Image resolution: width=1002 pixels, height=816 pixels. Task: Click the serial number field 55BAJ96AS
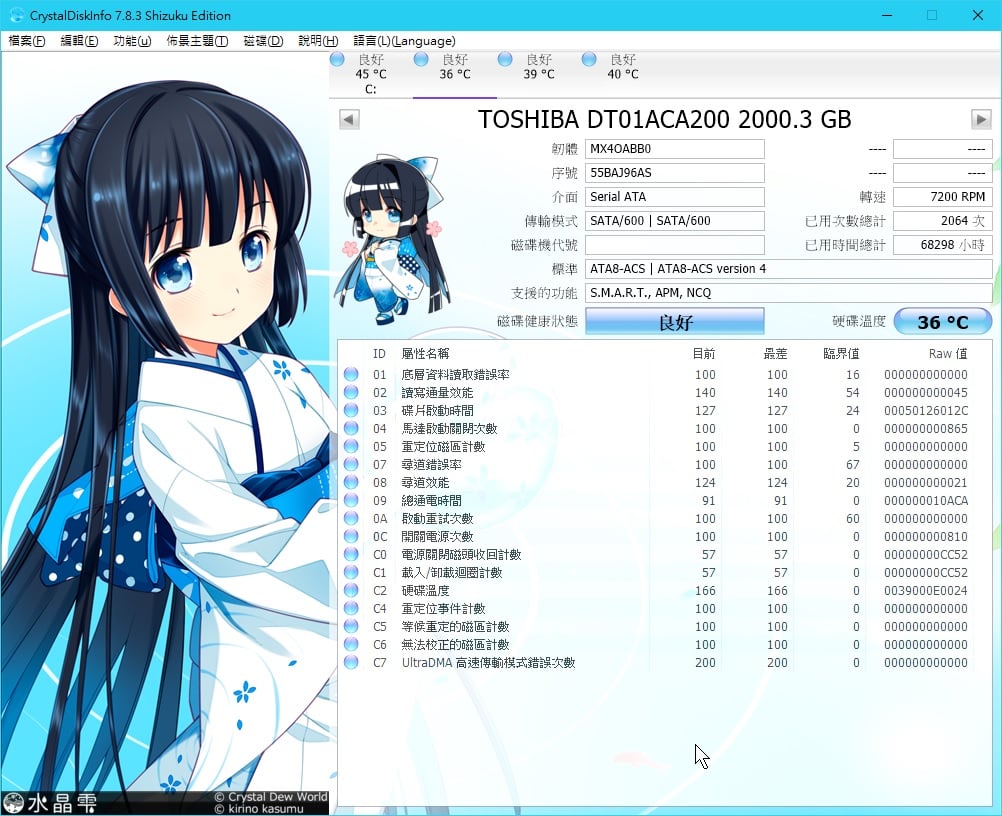coord(675,173)
